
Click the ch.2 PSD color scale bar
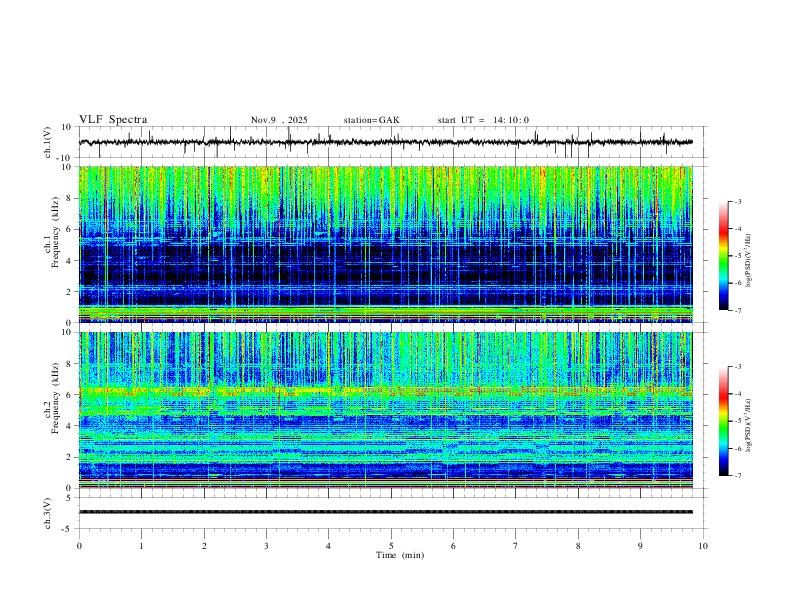tap(724, 421)
